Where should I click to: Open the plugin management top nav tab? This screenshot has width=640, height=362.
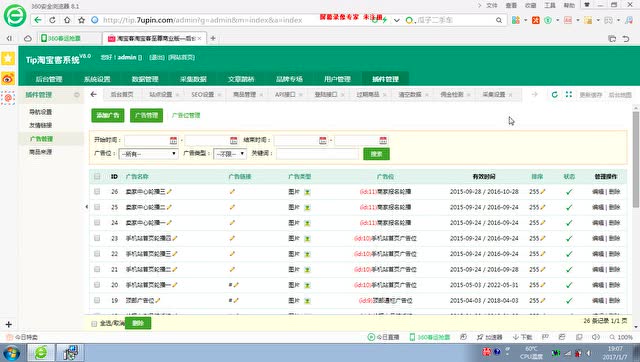pos(385,79)
